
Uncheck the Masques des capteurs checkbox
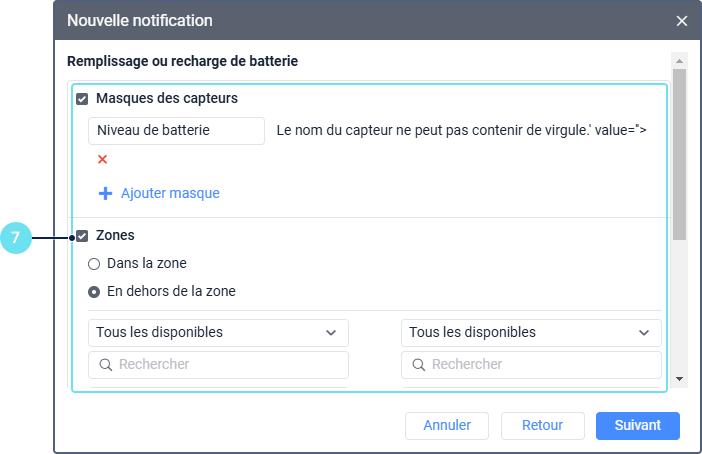click(82, 99)
